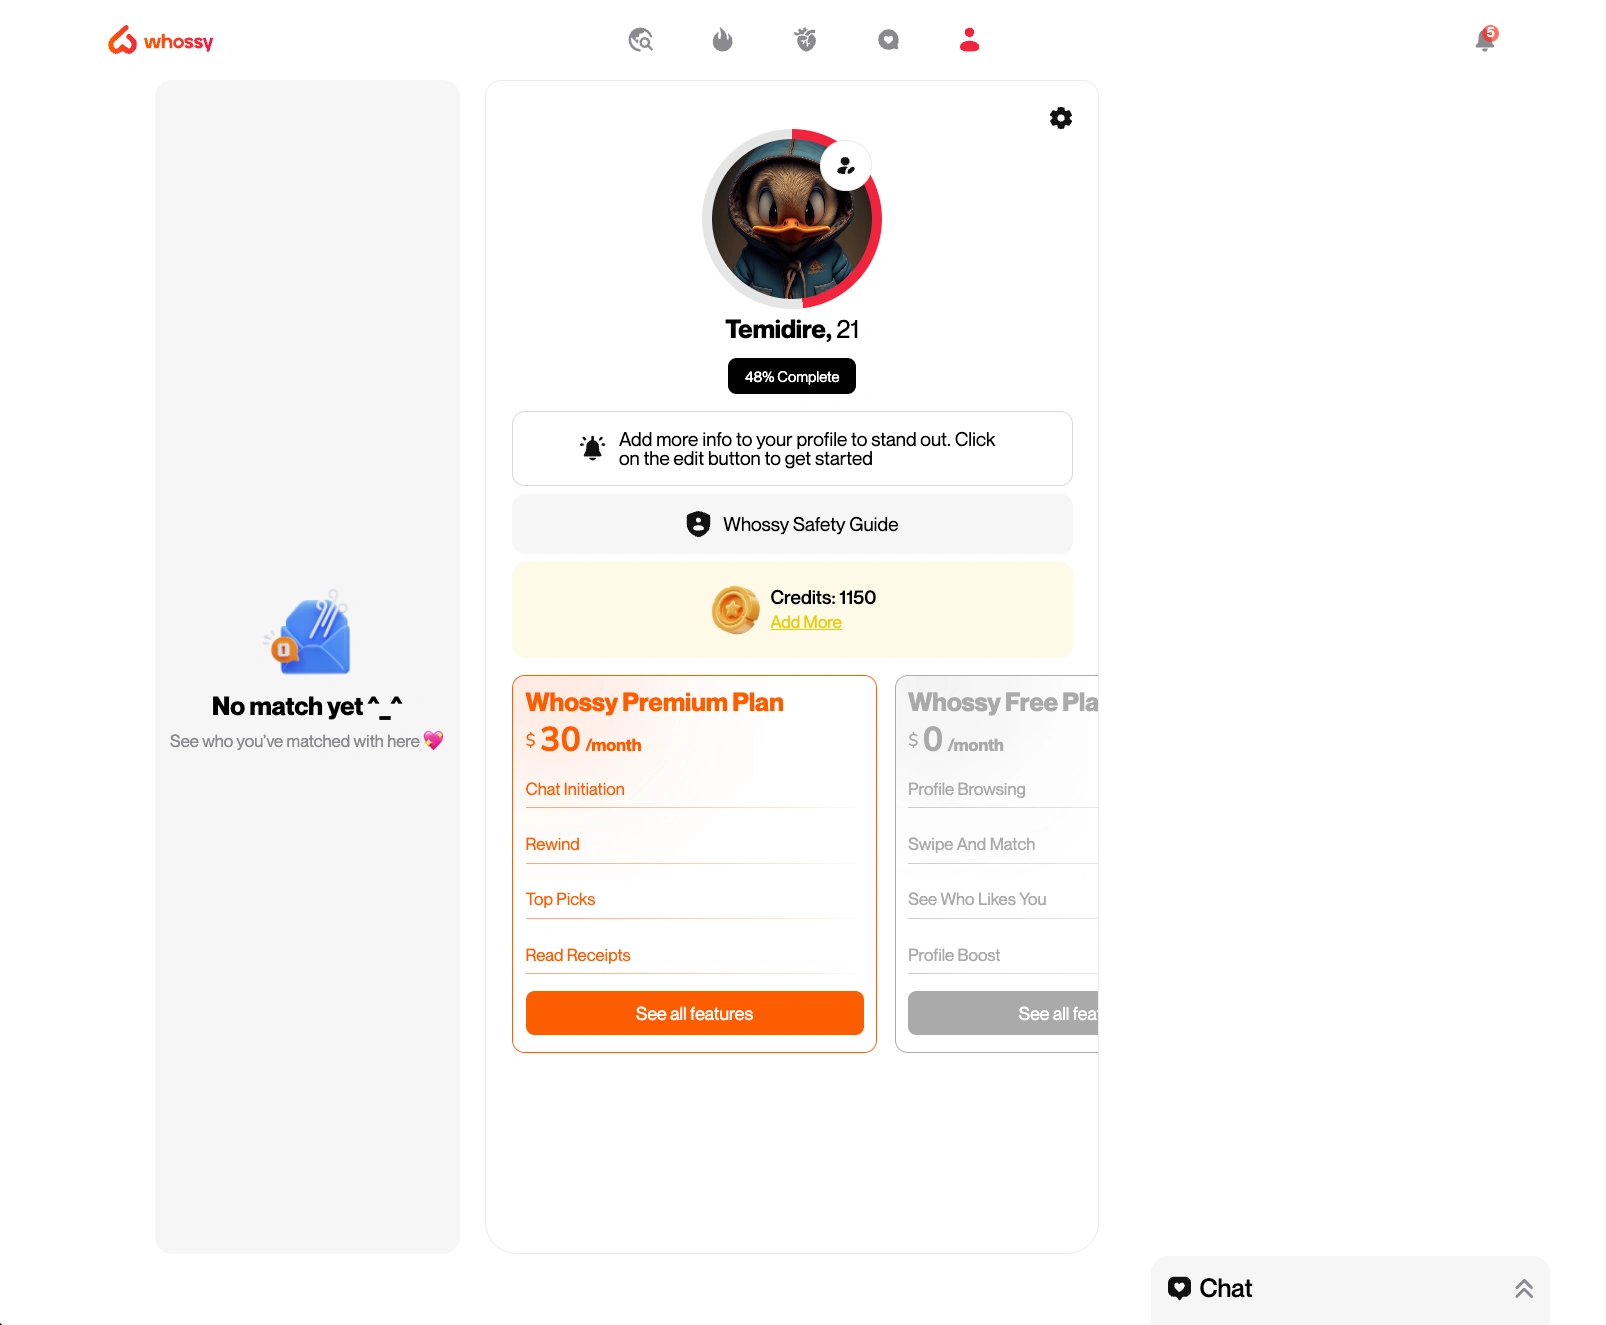Image resolution: width=1606 pixels, height=1325 pixels.
Task: Click See all features on Free Plan
Action: coord(1003,1013)
